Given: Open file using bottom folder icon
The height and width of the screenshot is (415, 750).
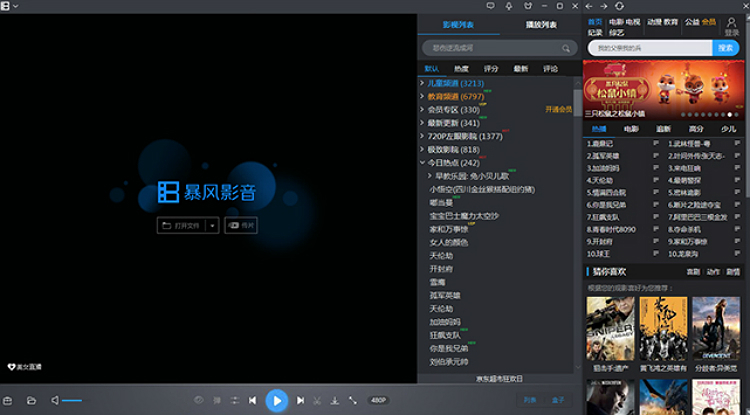Looking at the screenshot, I should 32,400.
